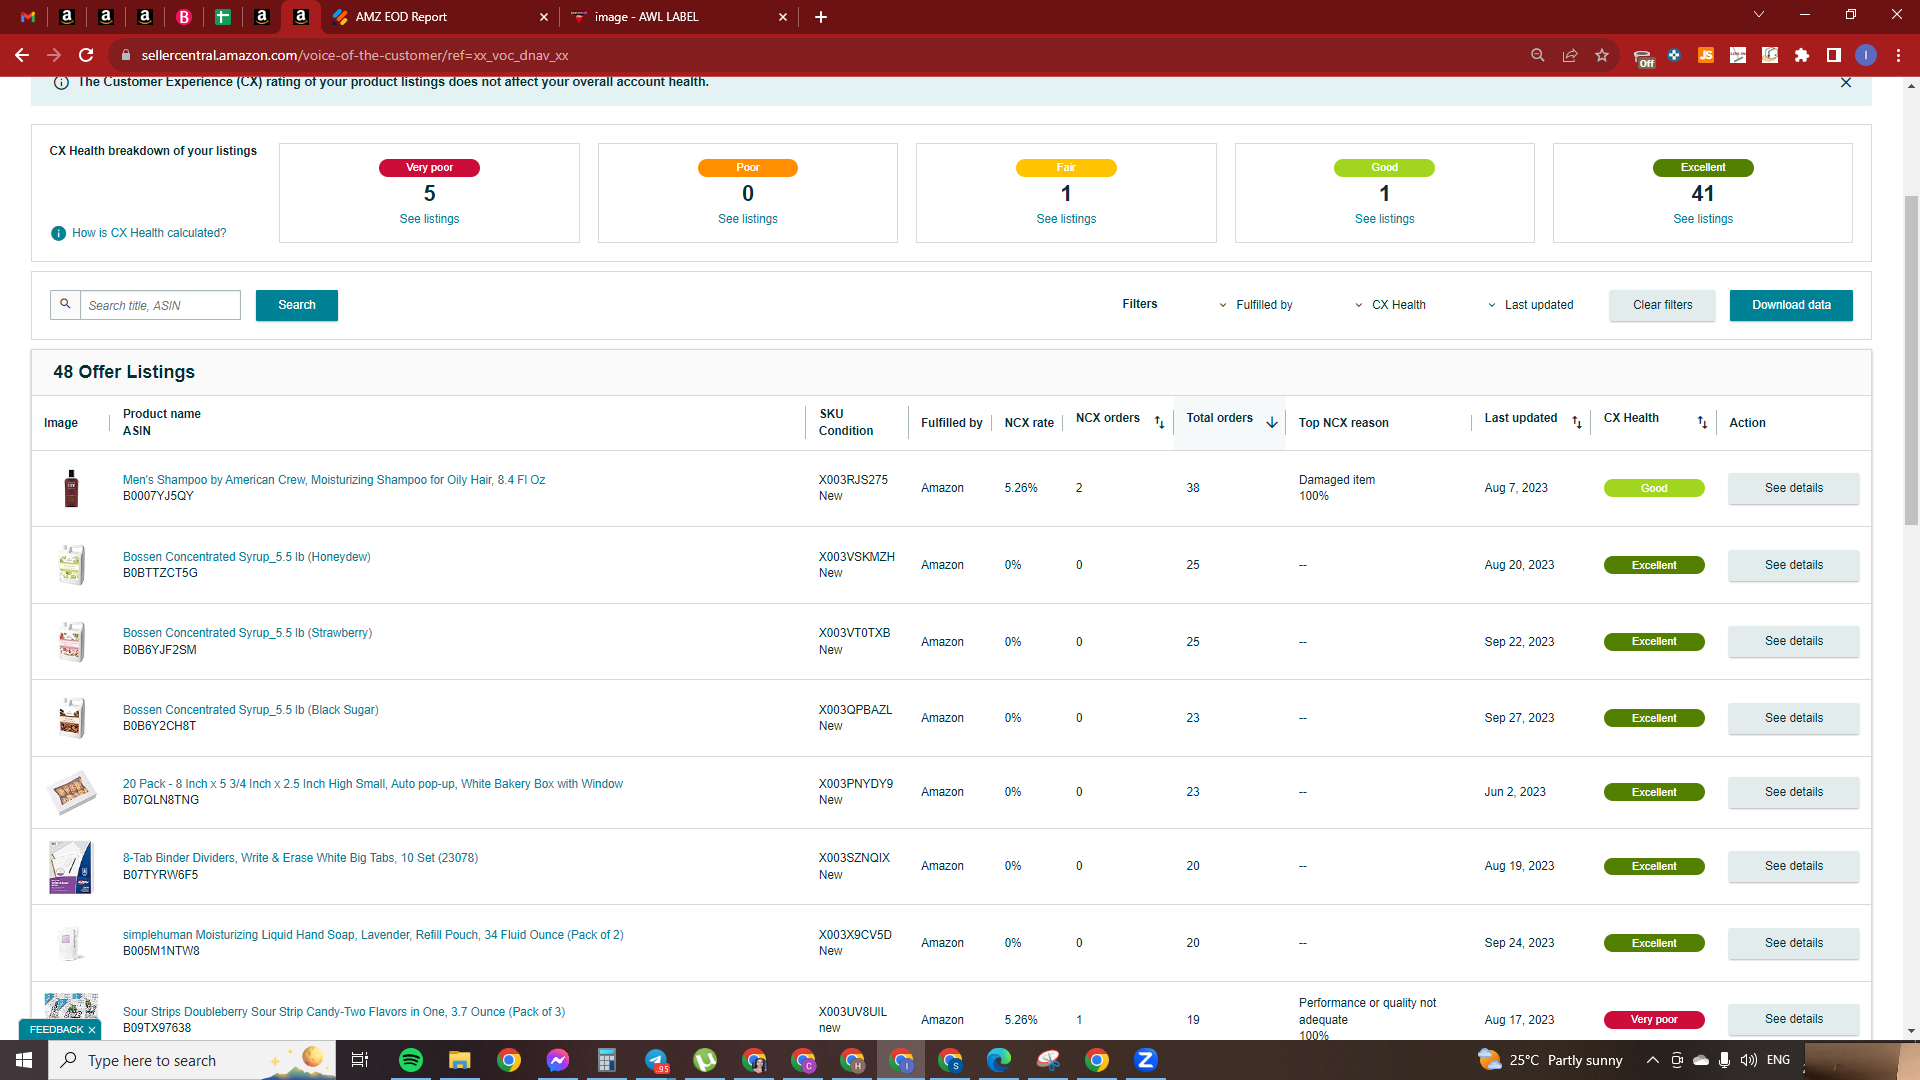Open browser zoom magnifier icon in address bar
The height and width of the screenshot is (1080, 1920).
coord(1538,55)
